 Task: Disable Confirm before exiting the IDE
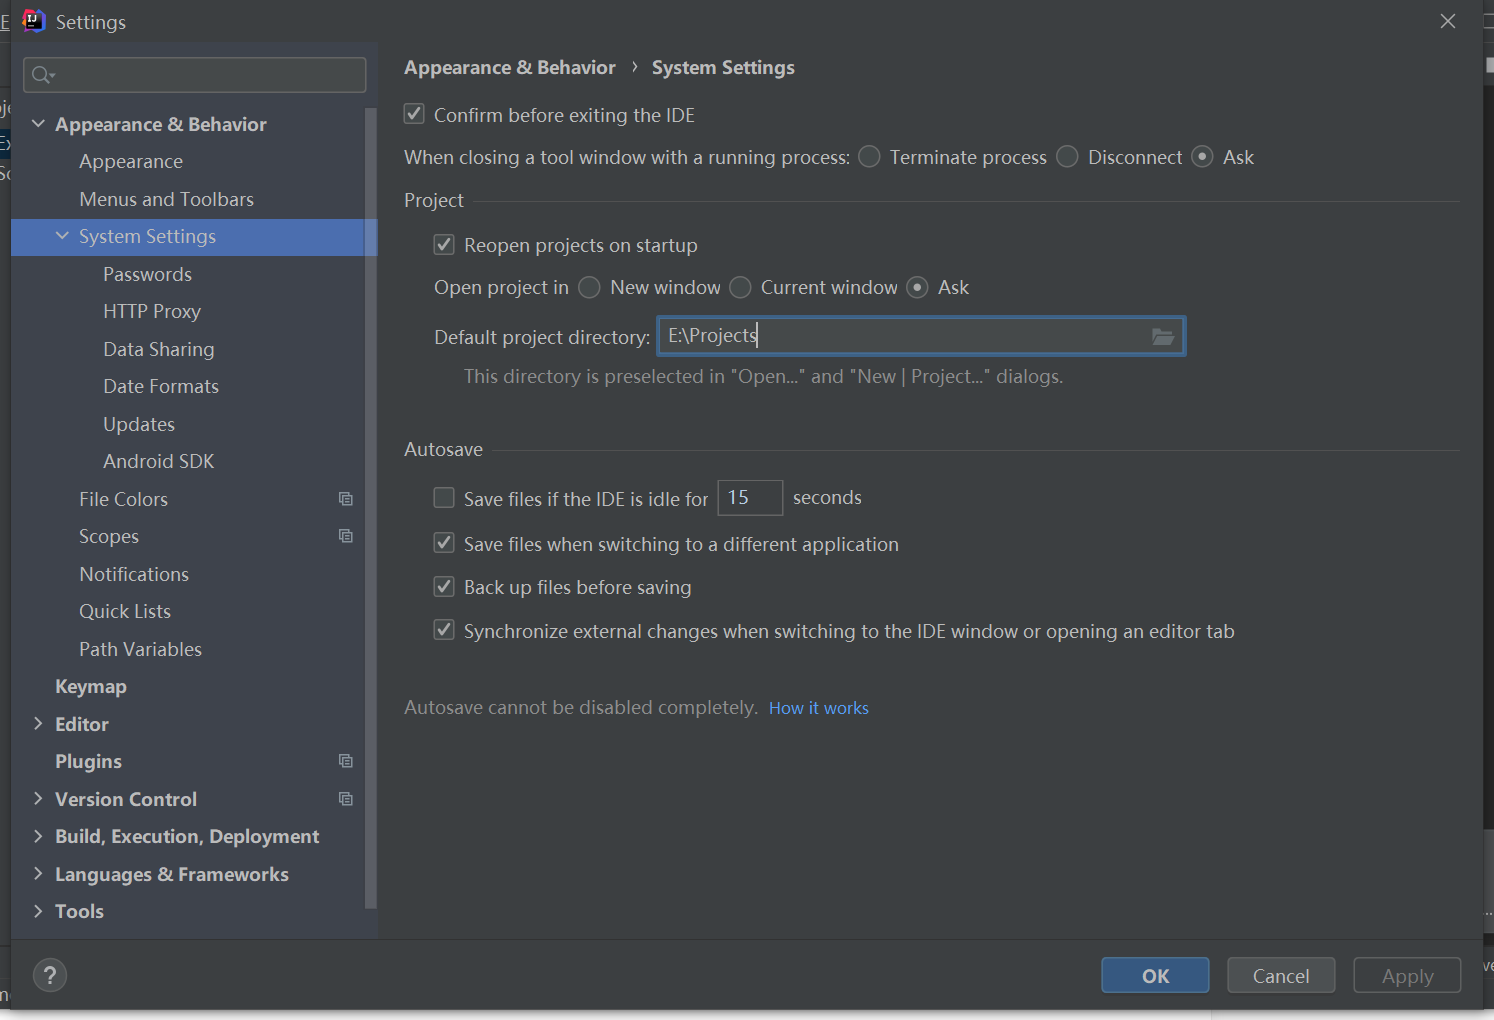pos(414,115)
